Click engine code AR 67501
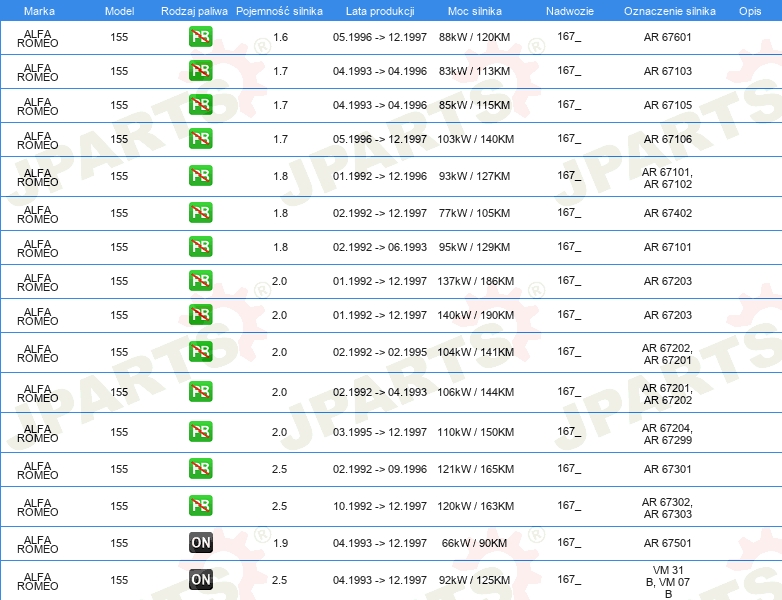Screen dimensions: 782x600 (667, 543)
